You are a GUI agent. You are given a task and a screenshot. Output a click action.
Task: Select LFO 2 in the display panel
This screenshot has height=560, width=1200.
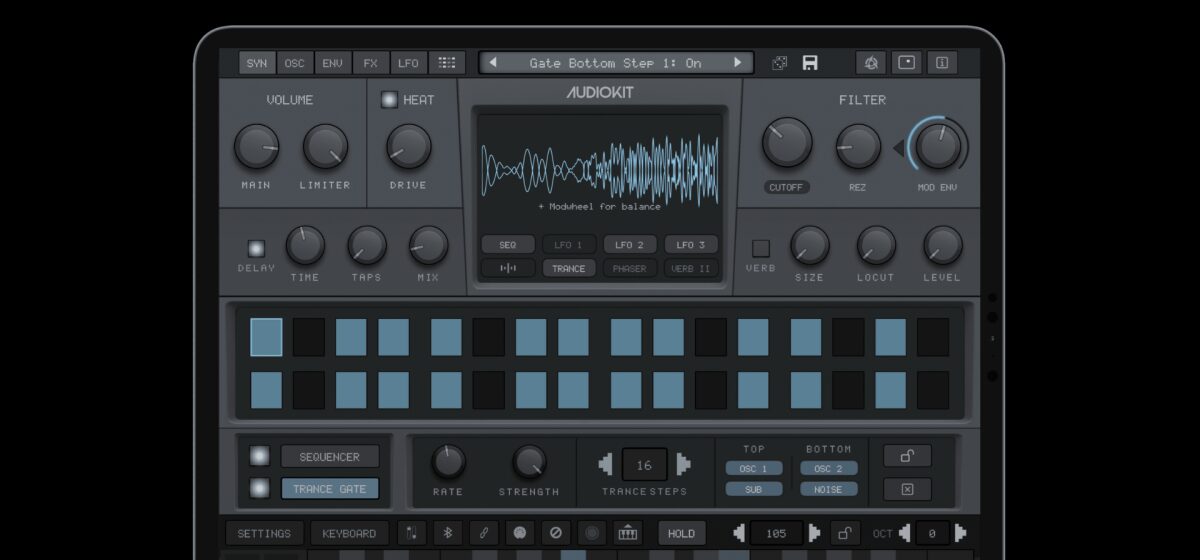(630, 244)
